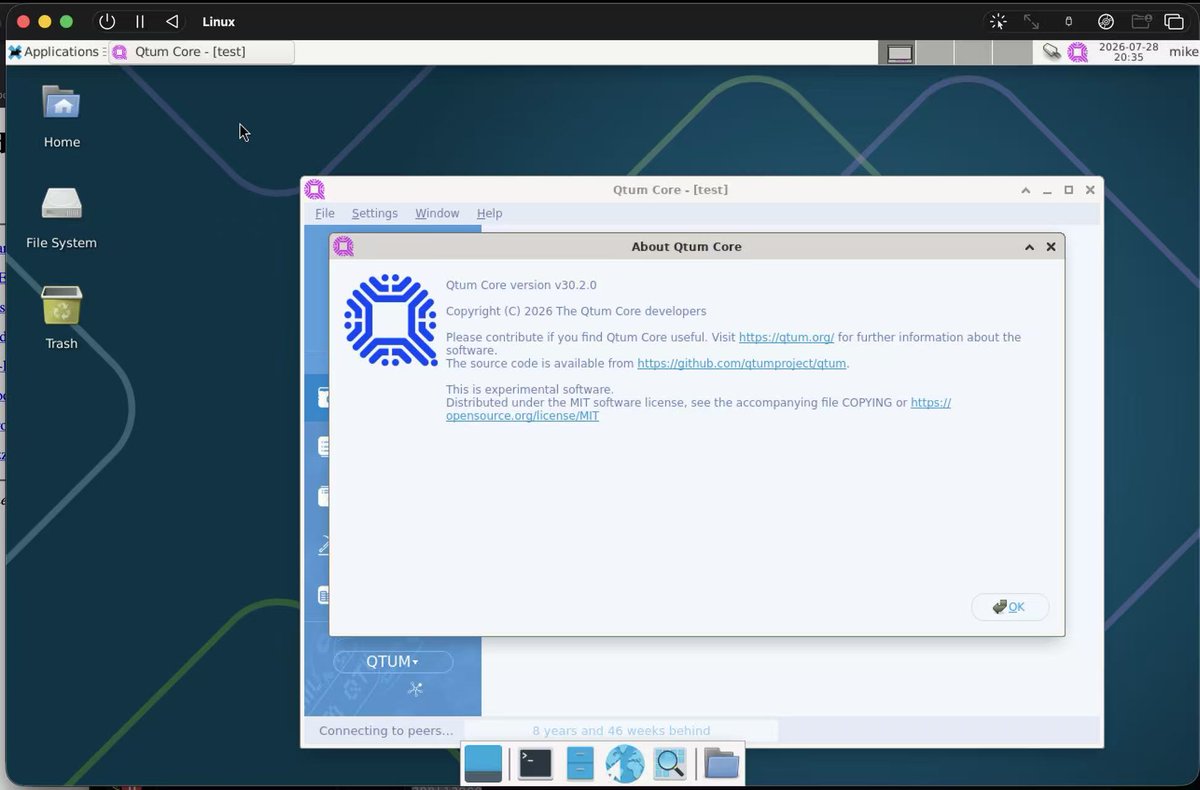
Task: Click the Connecting to peers status text
Action: coord(385,731)
